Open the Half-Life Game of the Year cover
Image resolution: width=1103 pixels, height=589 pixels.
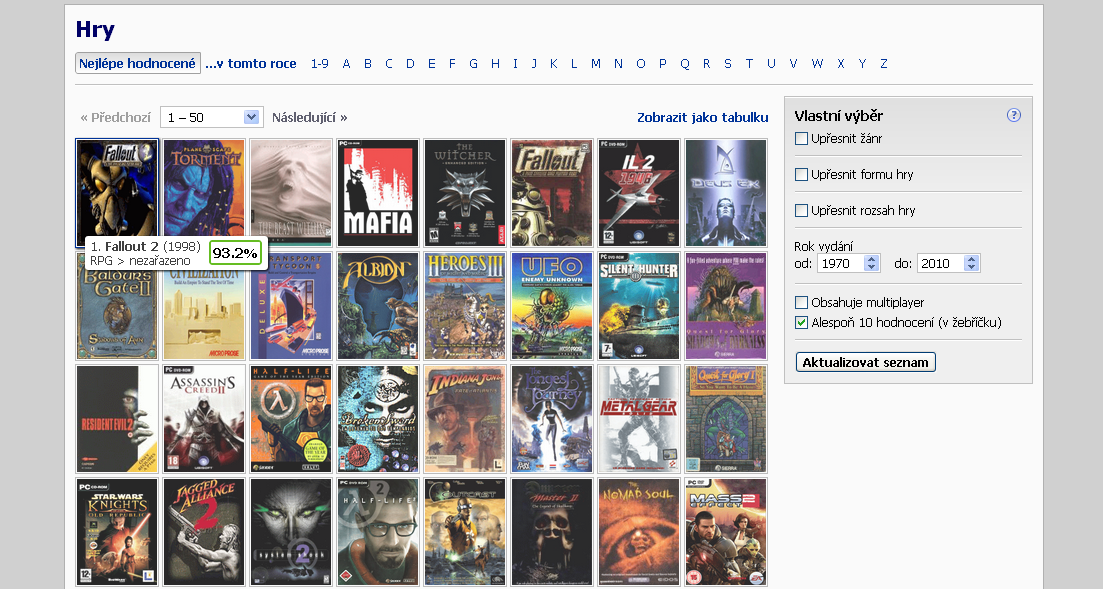tap(291, 419)
